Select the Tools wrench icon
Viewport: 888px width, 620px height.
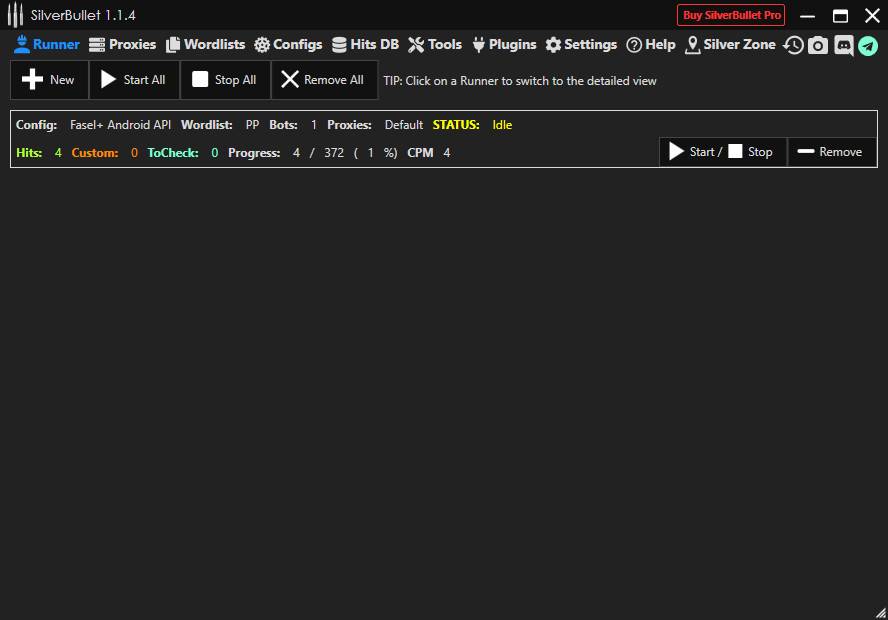(x=434, y=44)
